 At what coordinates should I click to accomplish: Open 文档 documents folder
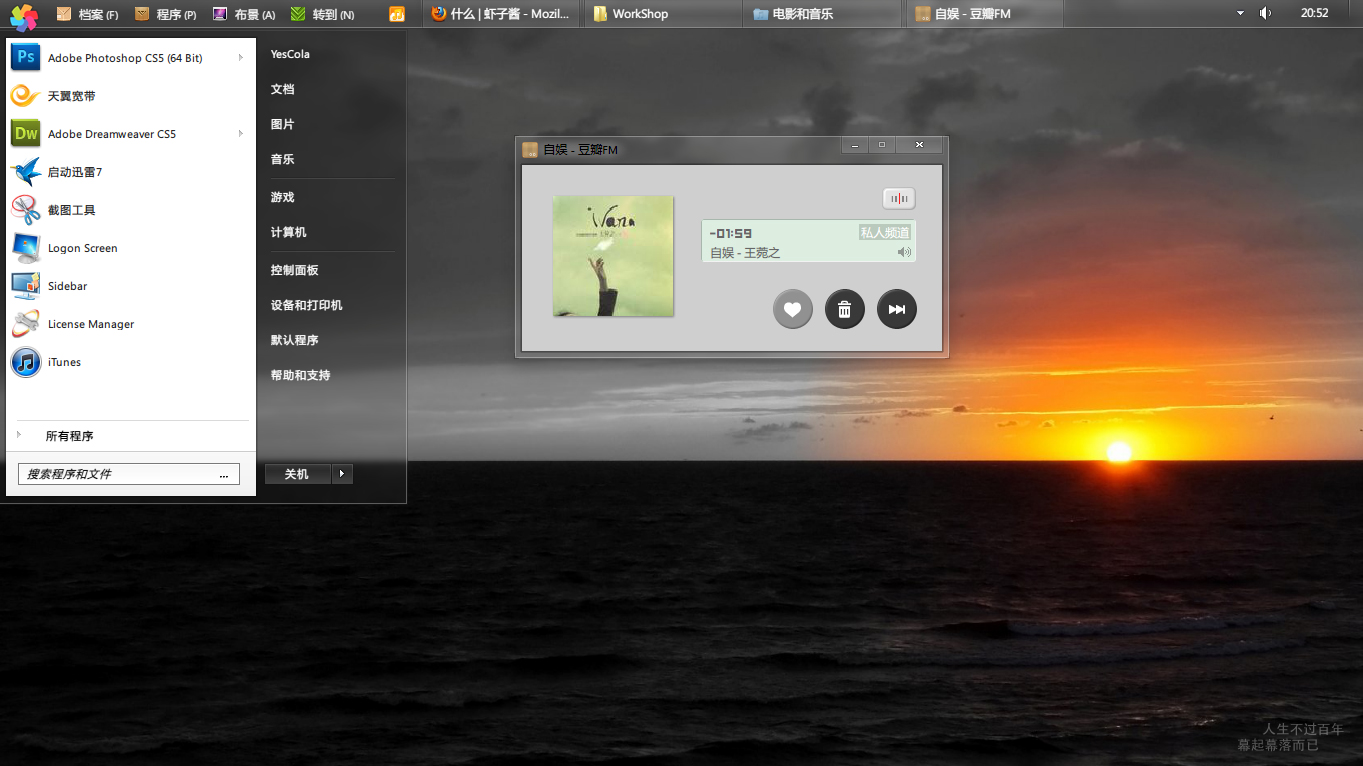coord(282,89)
